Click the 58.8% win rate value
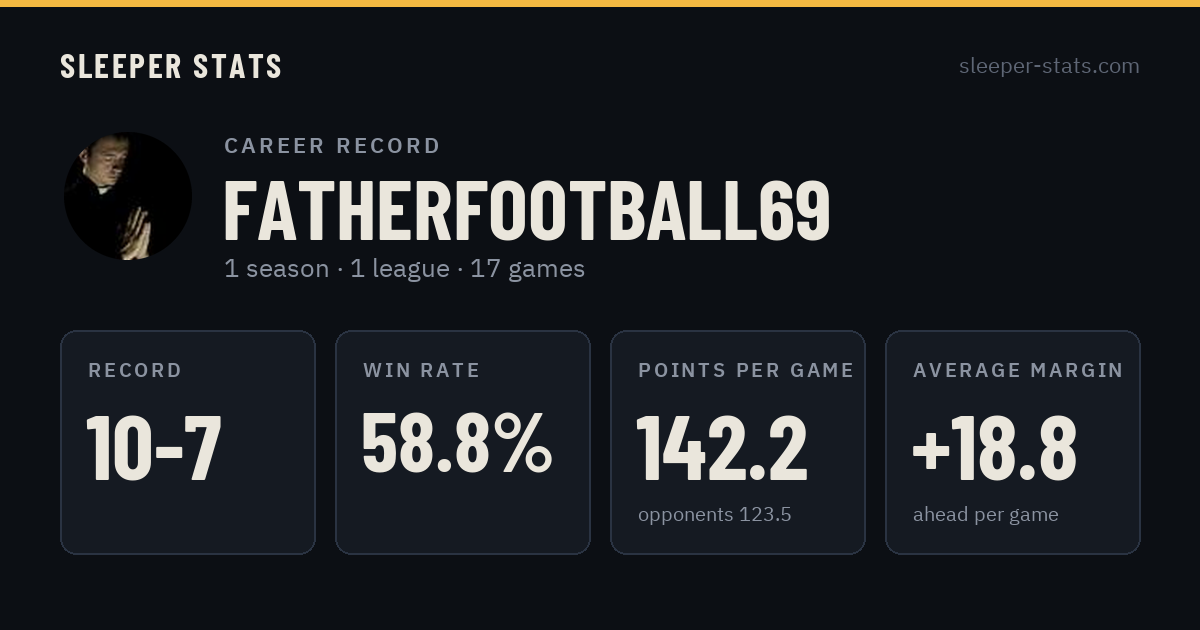 tap(457, 443)
